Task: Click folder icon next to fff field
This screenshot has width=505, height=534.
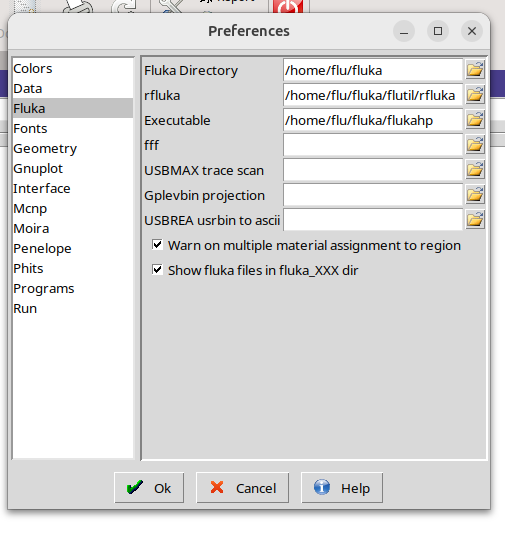Action: [475, 145]
